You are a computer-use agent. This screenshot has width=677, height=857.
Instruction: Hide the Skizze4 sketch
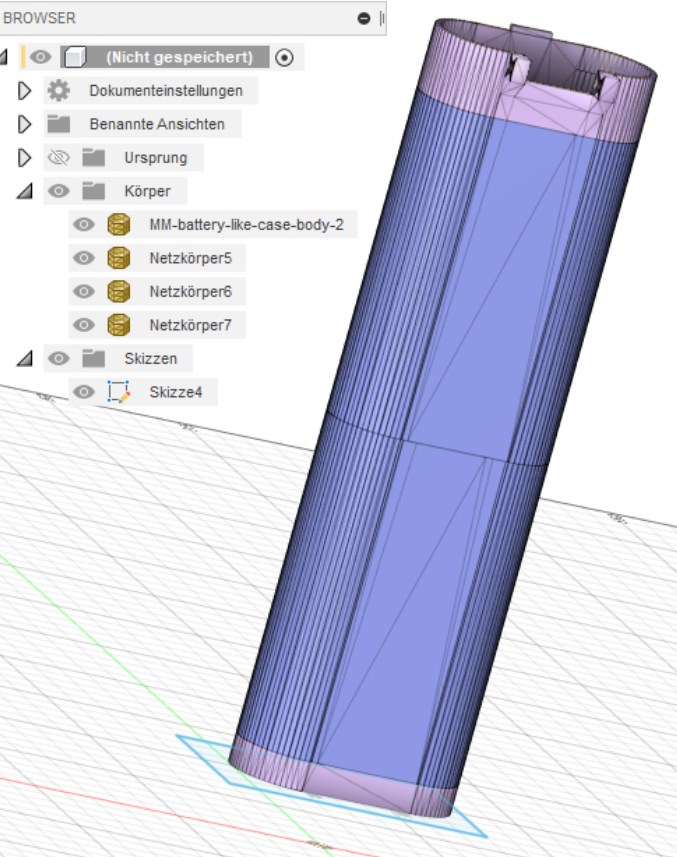(x=84, y=392)
